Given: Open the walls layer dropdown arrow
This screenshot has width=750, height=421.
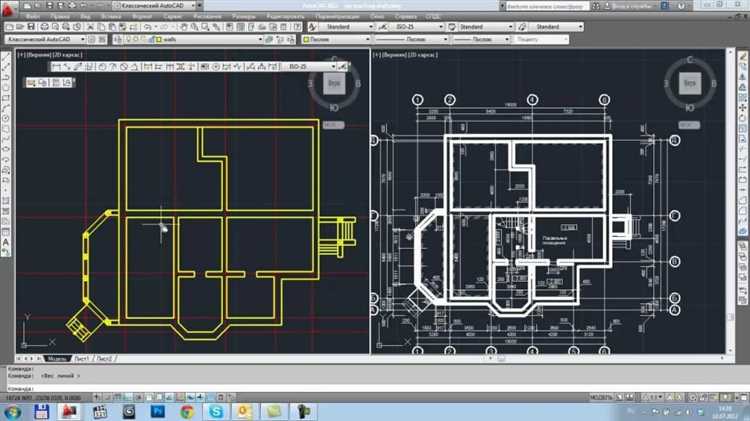Looking at the screenshot, I should click(x=260, y=40).
